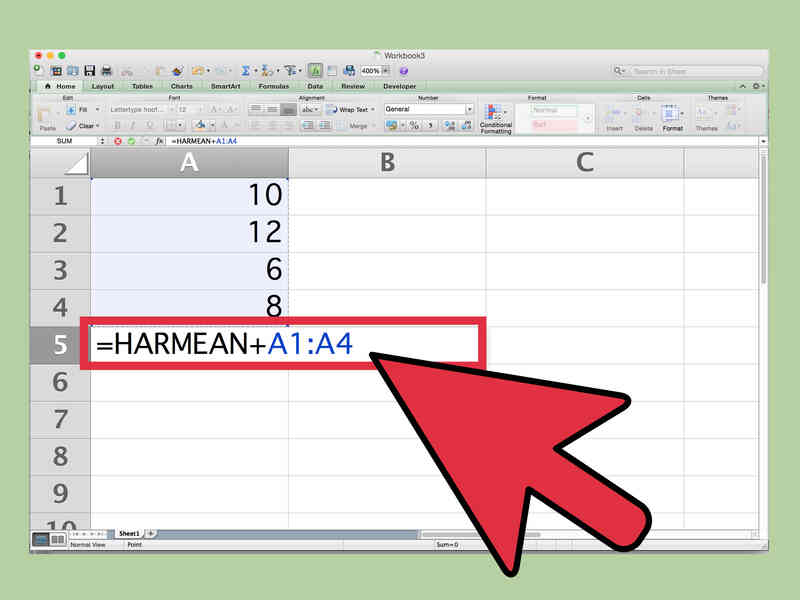Click the fx insert function icon

pyautogui.click(x=160, y=141)
